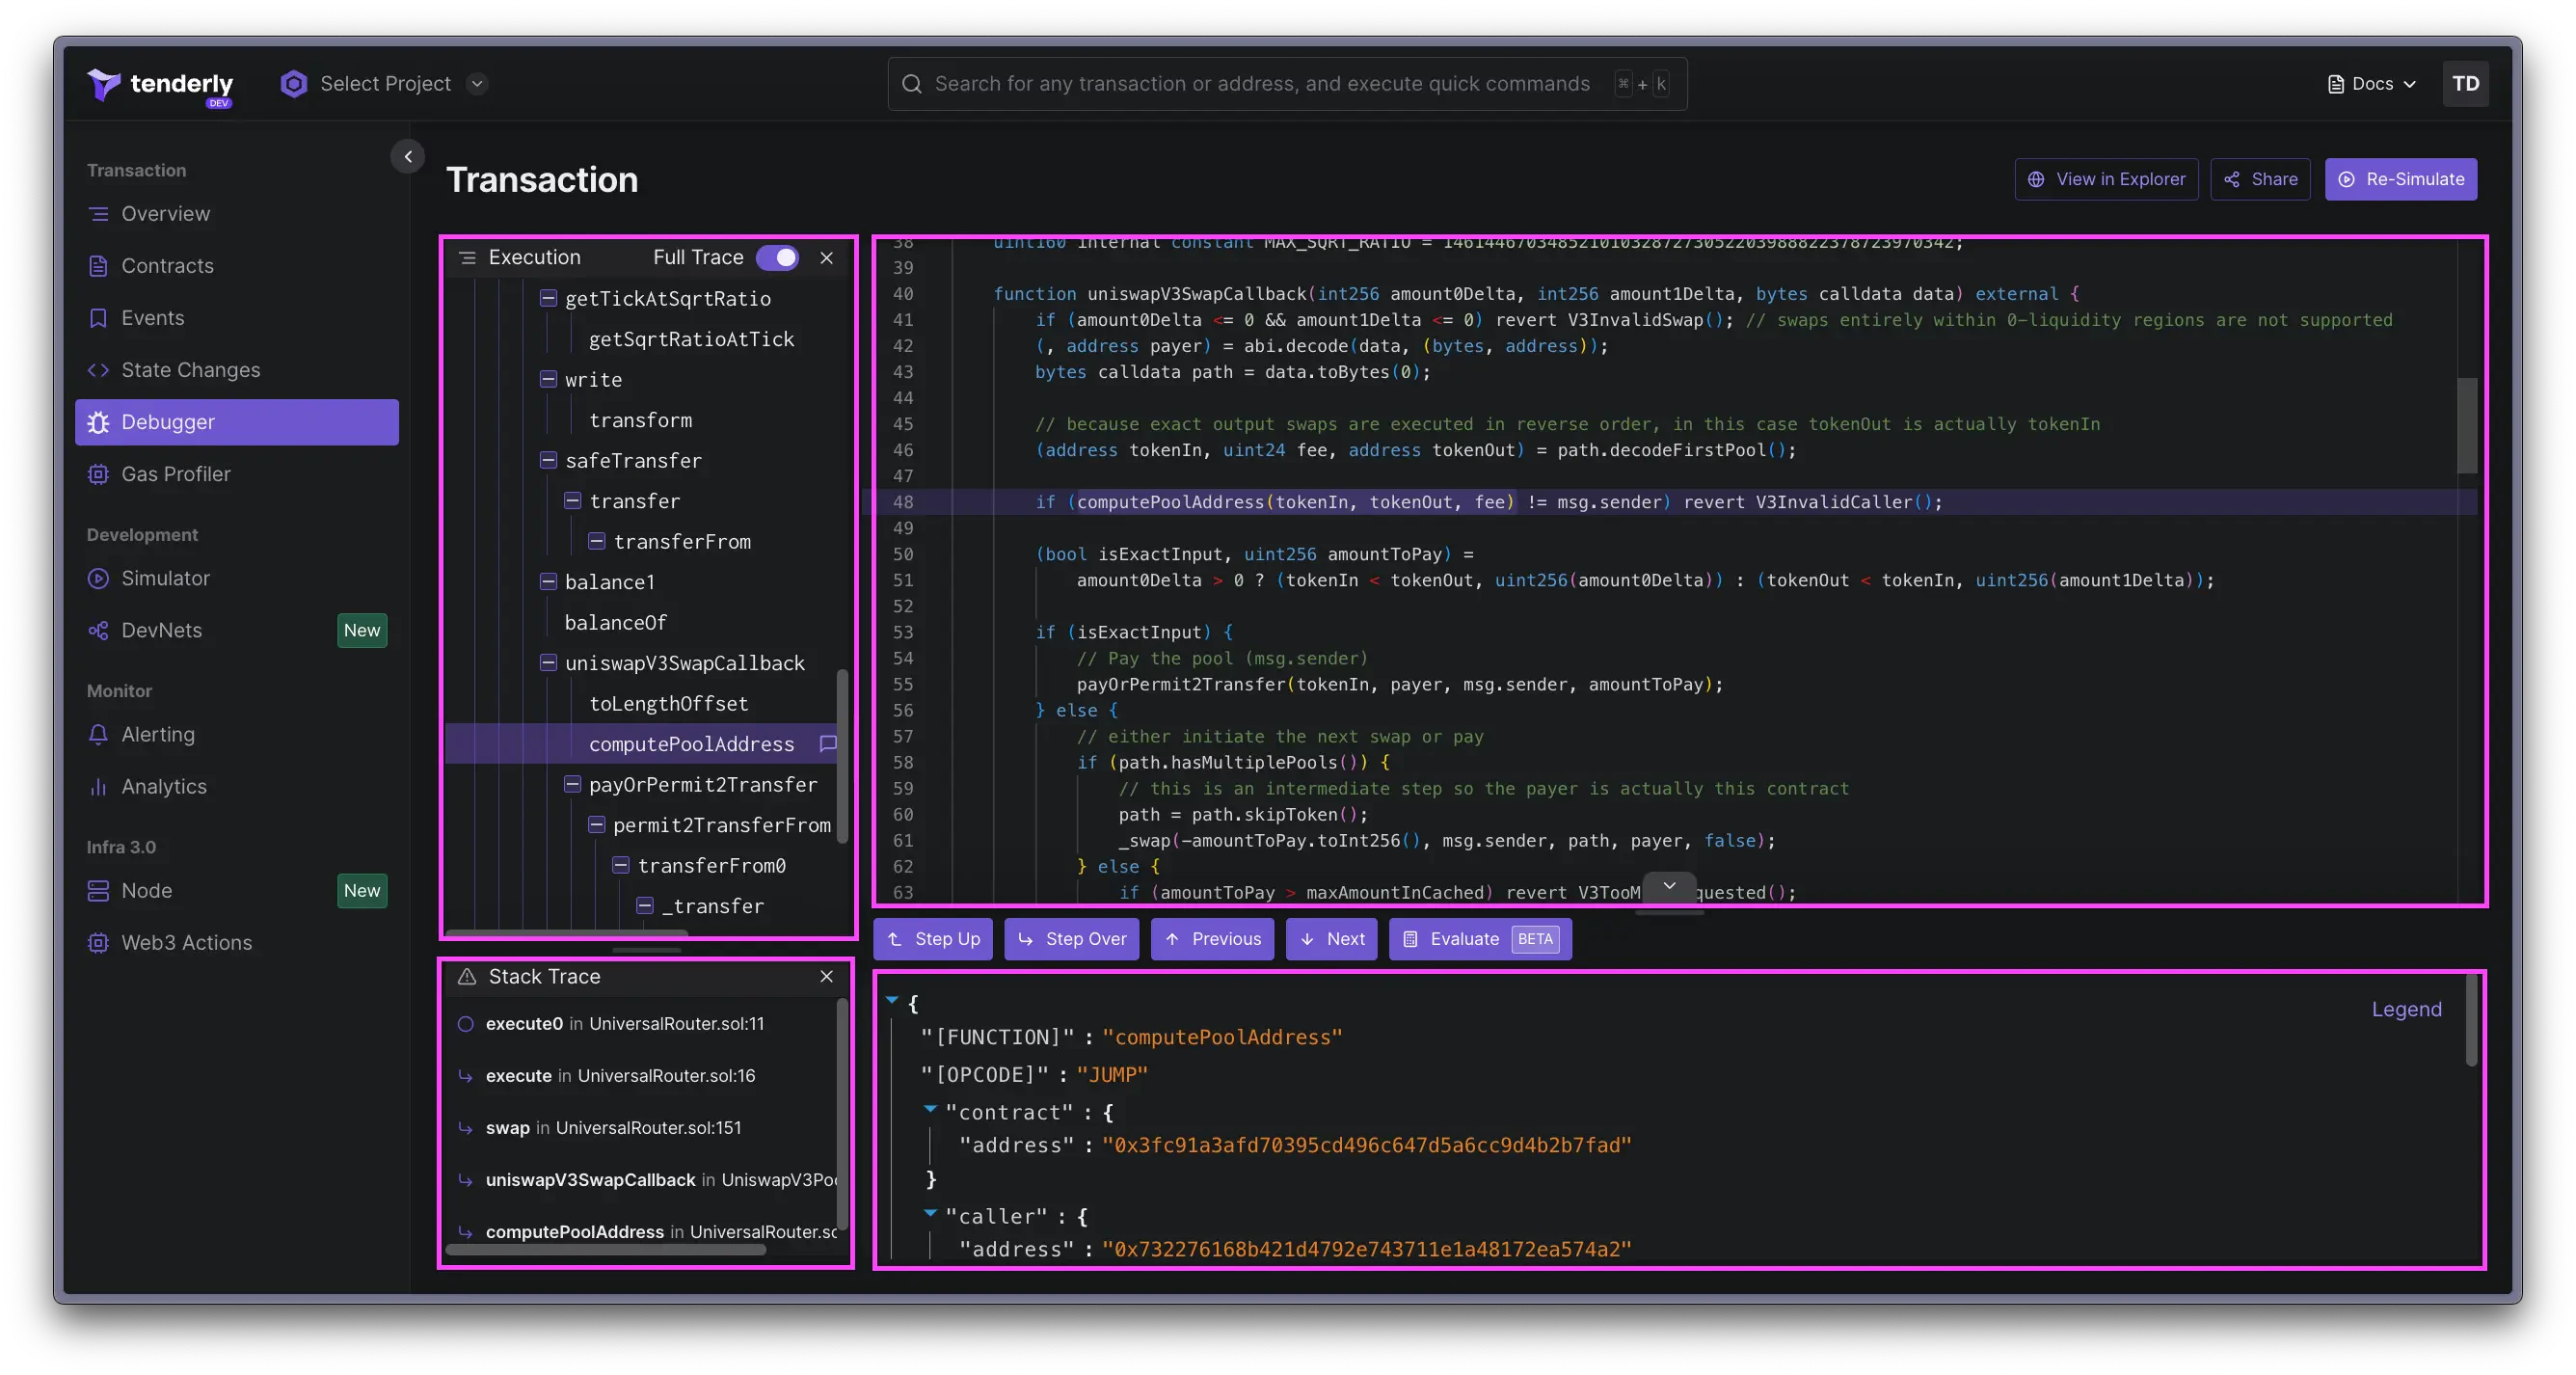This screenshot has height=1375, width=2576.
Task: Click the Node server icon
Action: coord(98,890)
